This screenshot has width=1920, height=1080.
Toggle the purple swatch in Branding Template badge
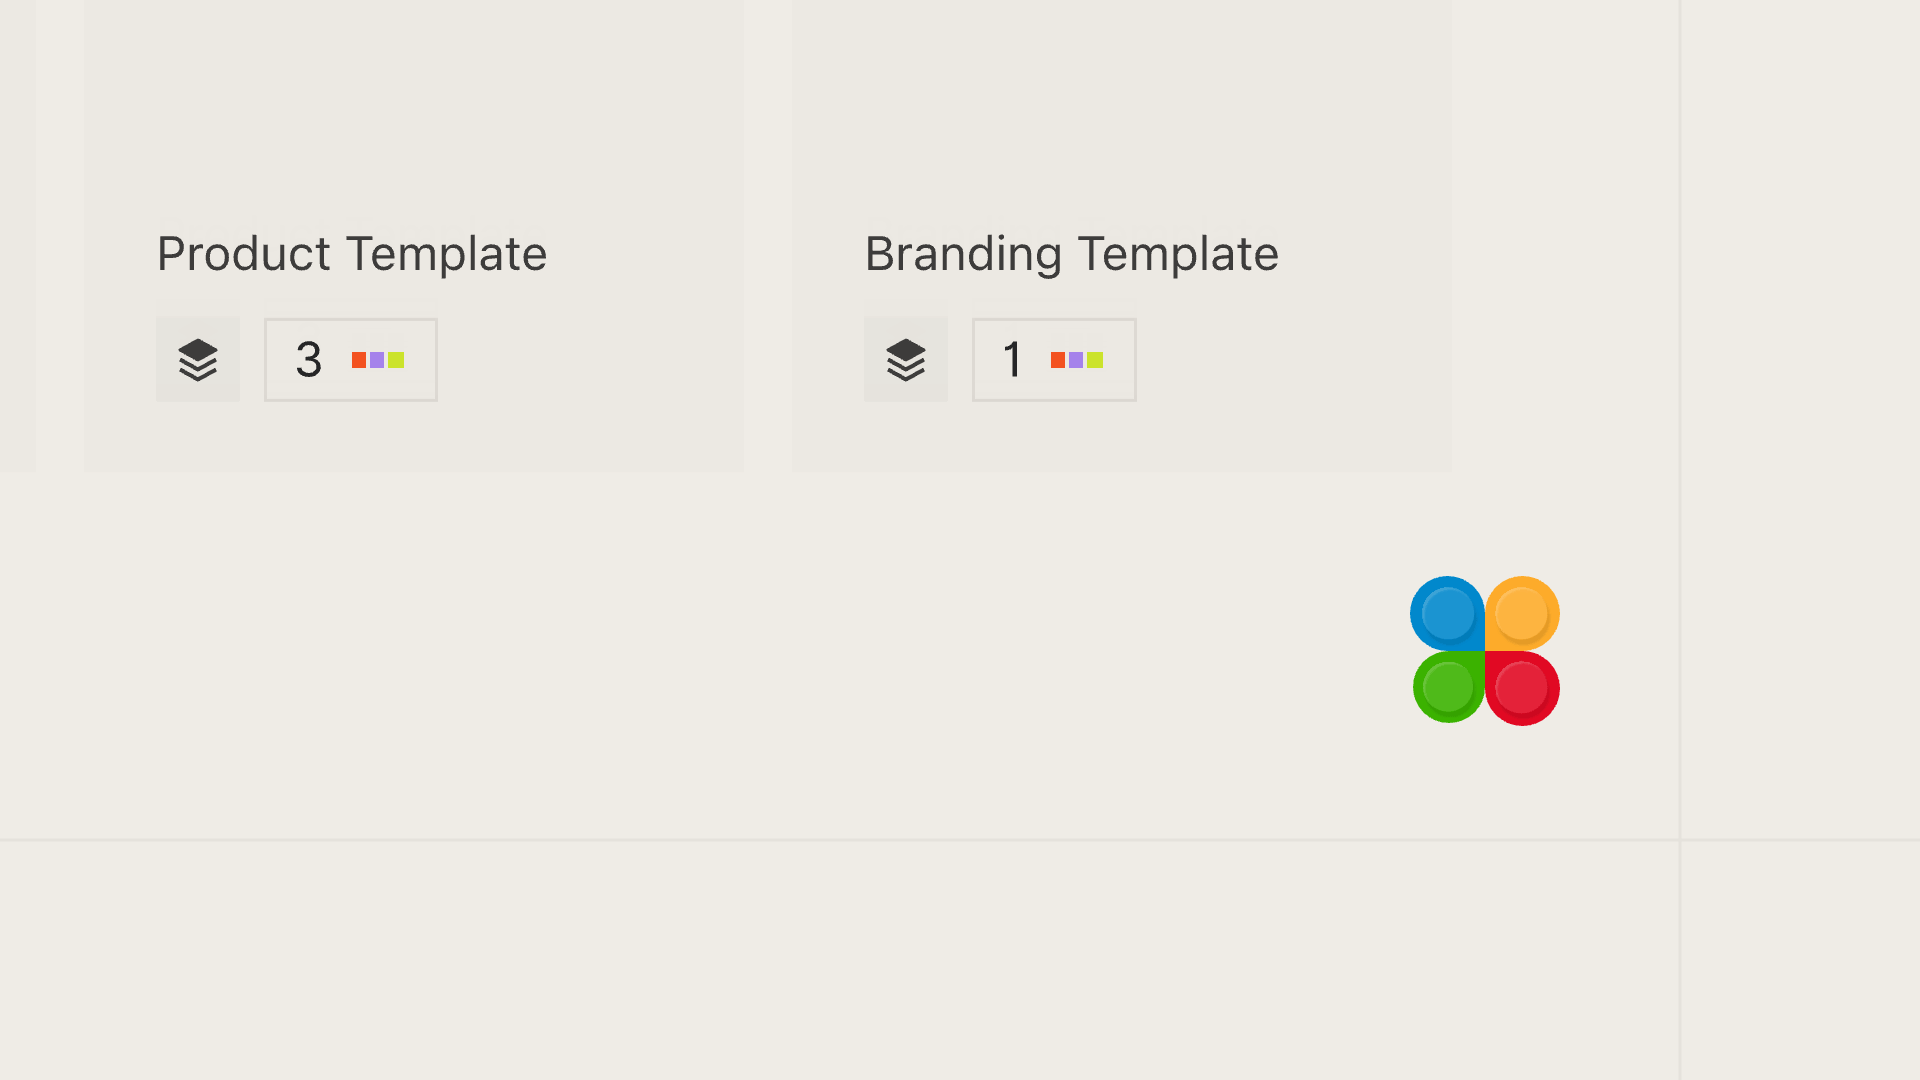(1077, 360)
